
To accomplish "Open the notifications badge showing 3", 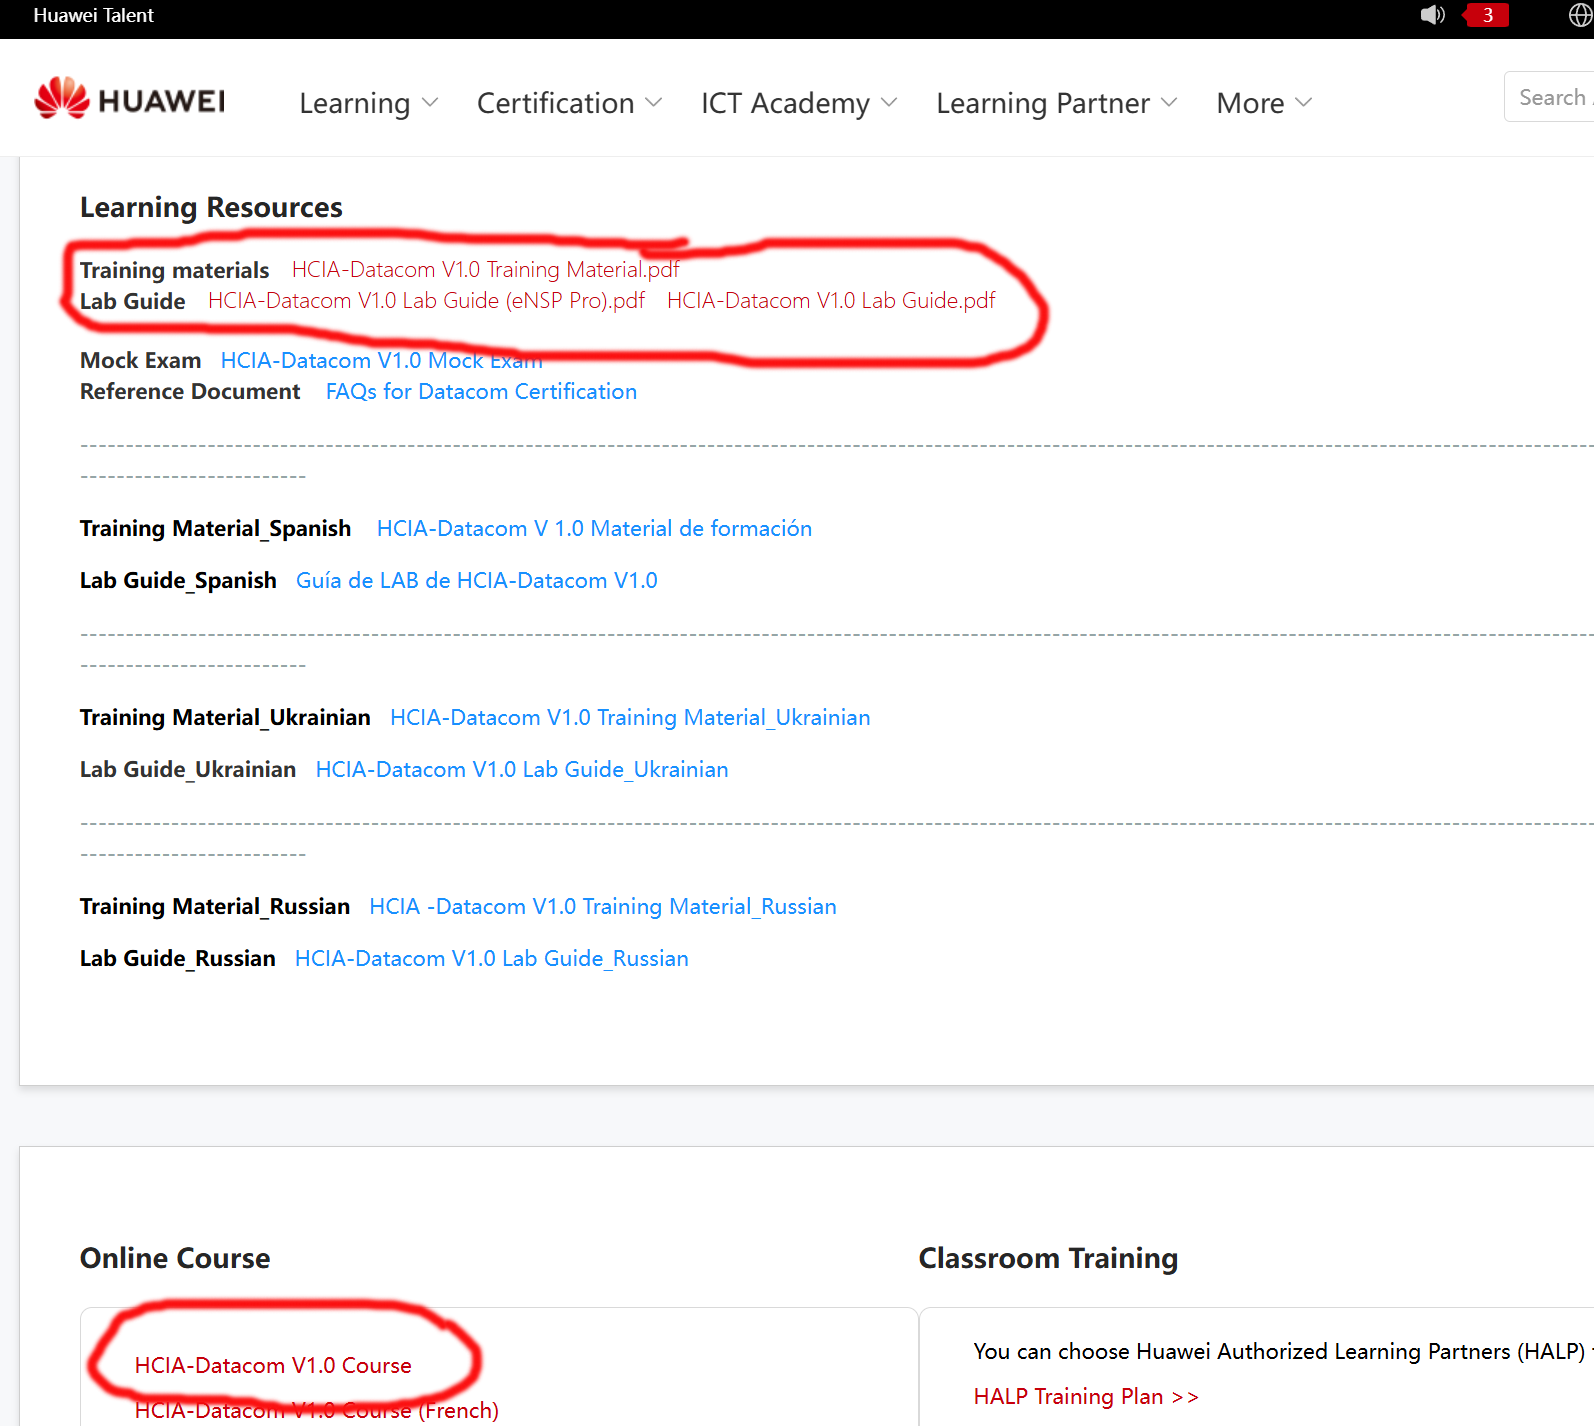I will pyautogui.click(x=1486, y=15).
